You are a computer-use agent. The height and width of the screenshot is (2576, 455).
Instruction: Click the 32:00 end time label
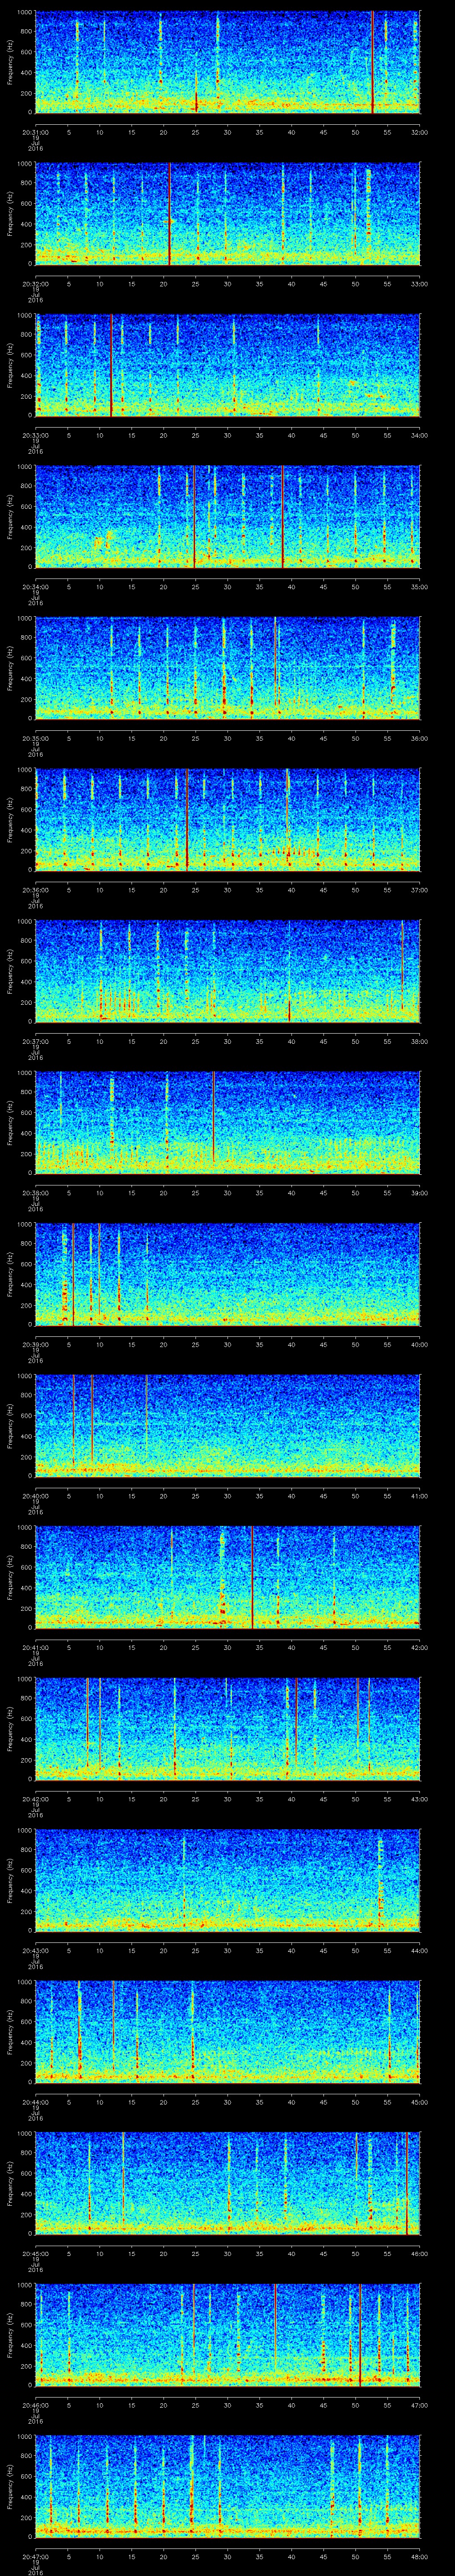(x=420, y=132)
